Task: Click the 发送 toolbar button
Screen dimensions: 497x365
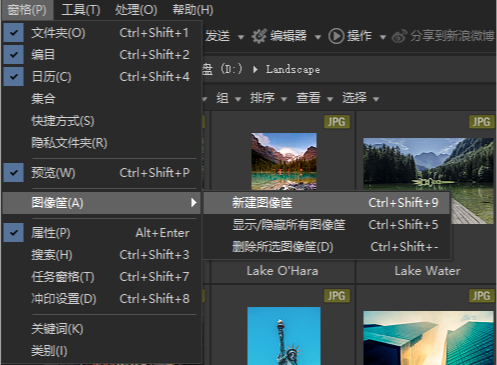Action: click(218, 36)
